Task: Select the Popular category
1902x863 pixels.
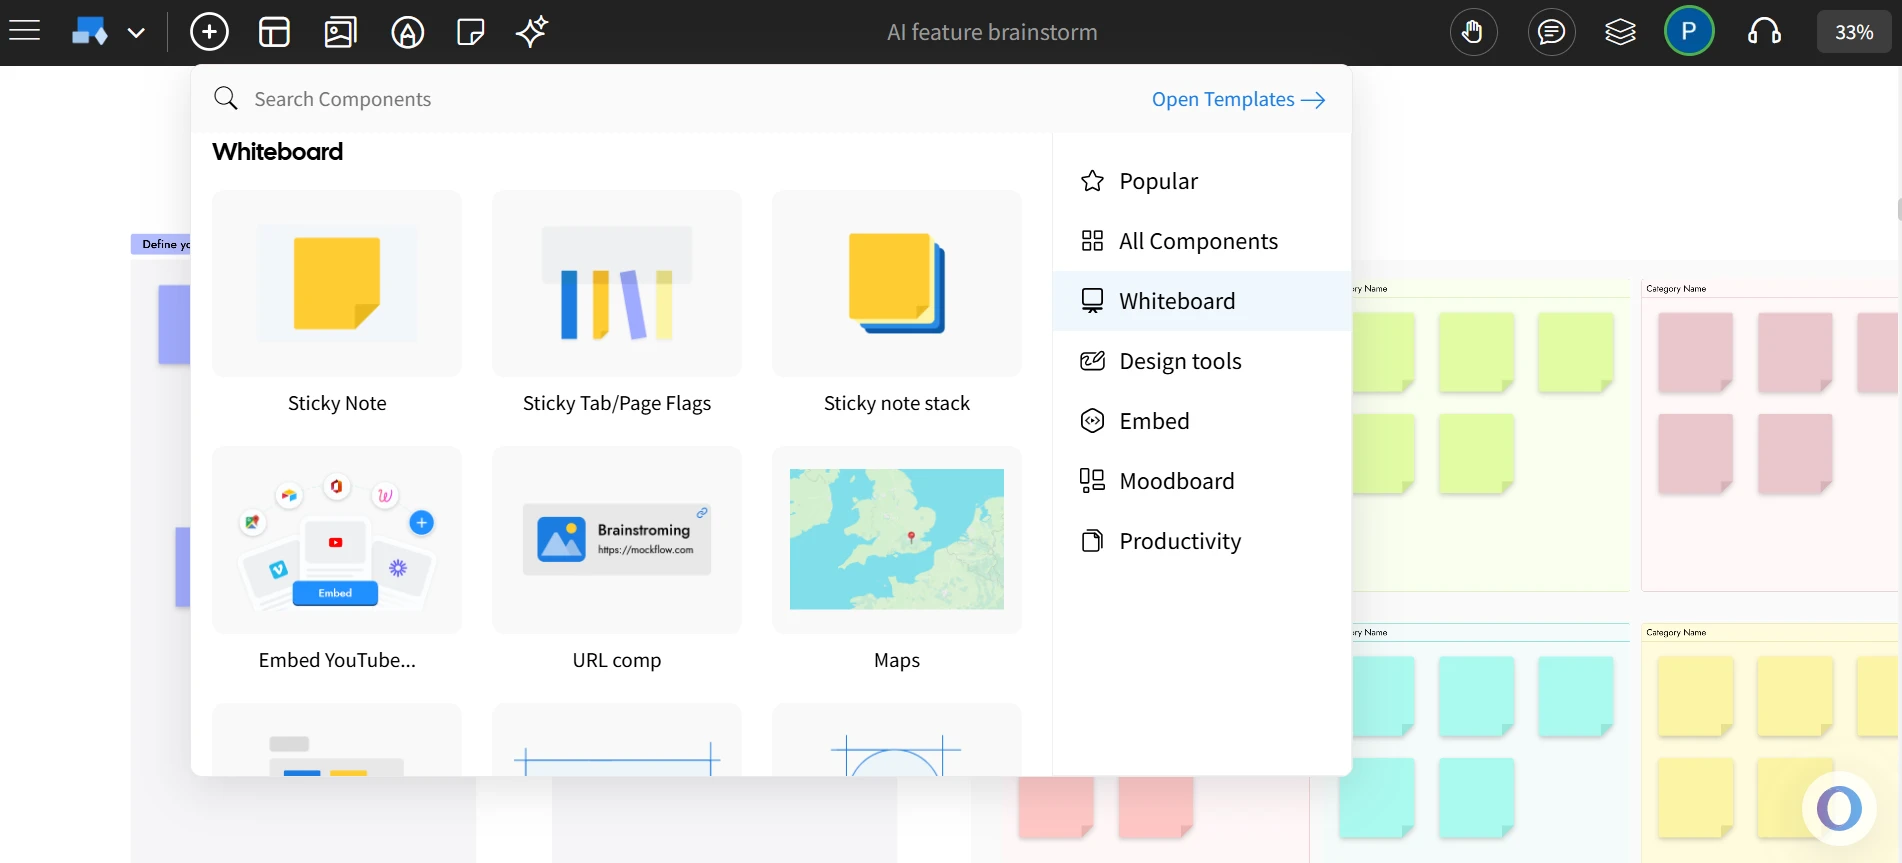Action: coord(1158,181)
